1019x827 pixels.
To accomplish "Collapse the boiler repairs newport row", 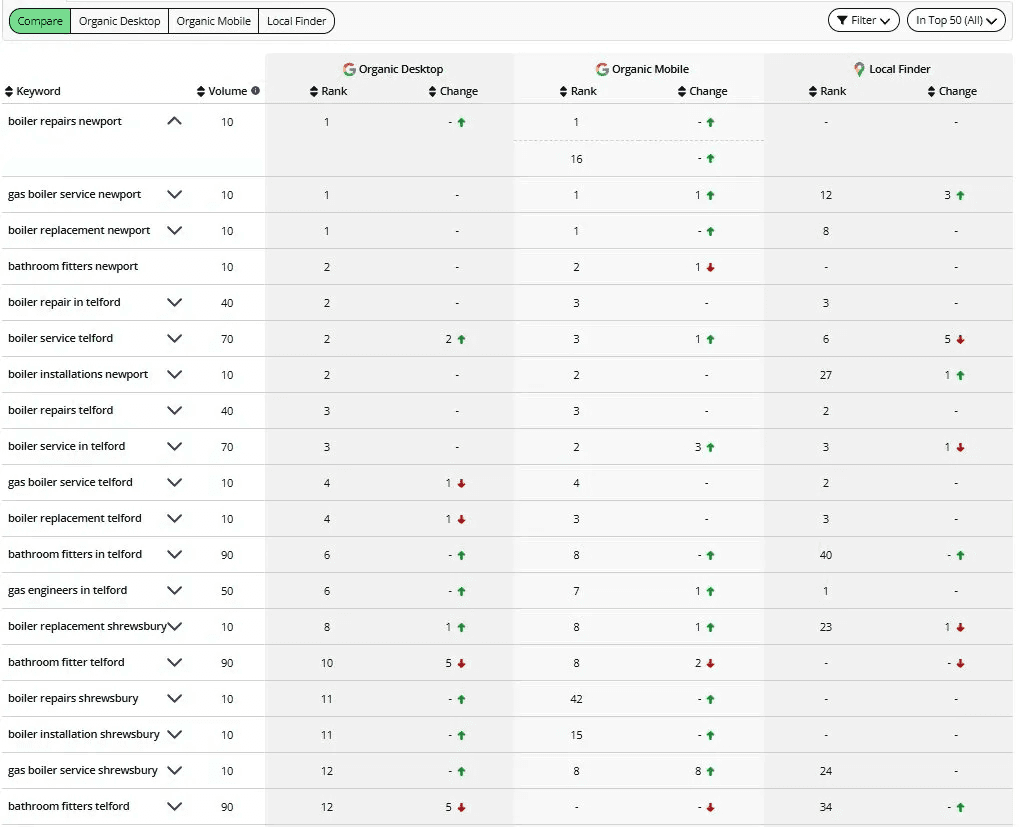I will point(175,120).
